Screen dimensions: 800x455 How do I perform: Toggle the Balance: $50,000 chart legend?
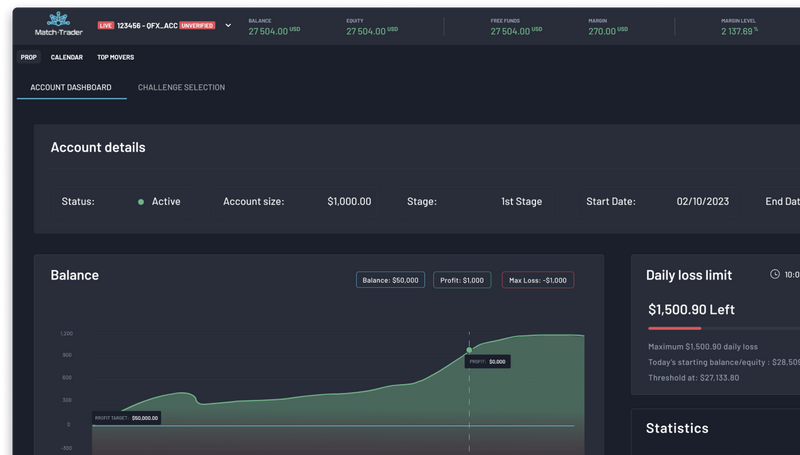tap(390, 281)
